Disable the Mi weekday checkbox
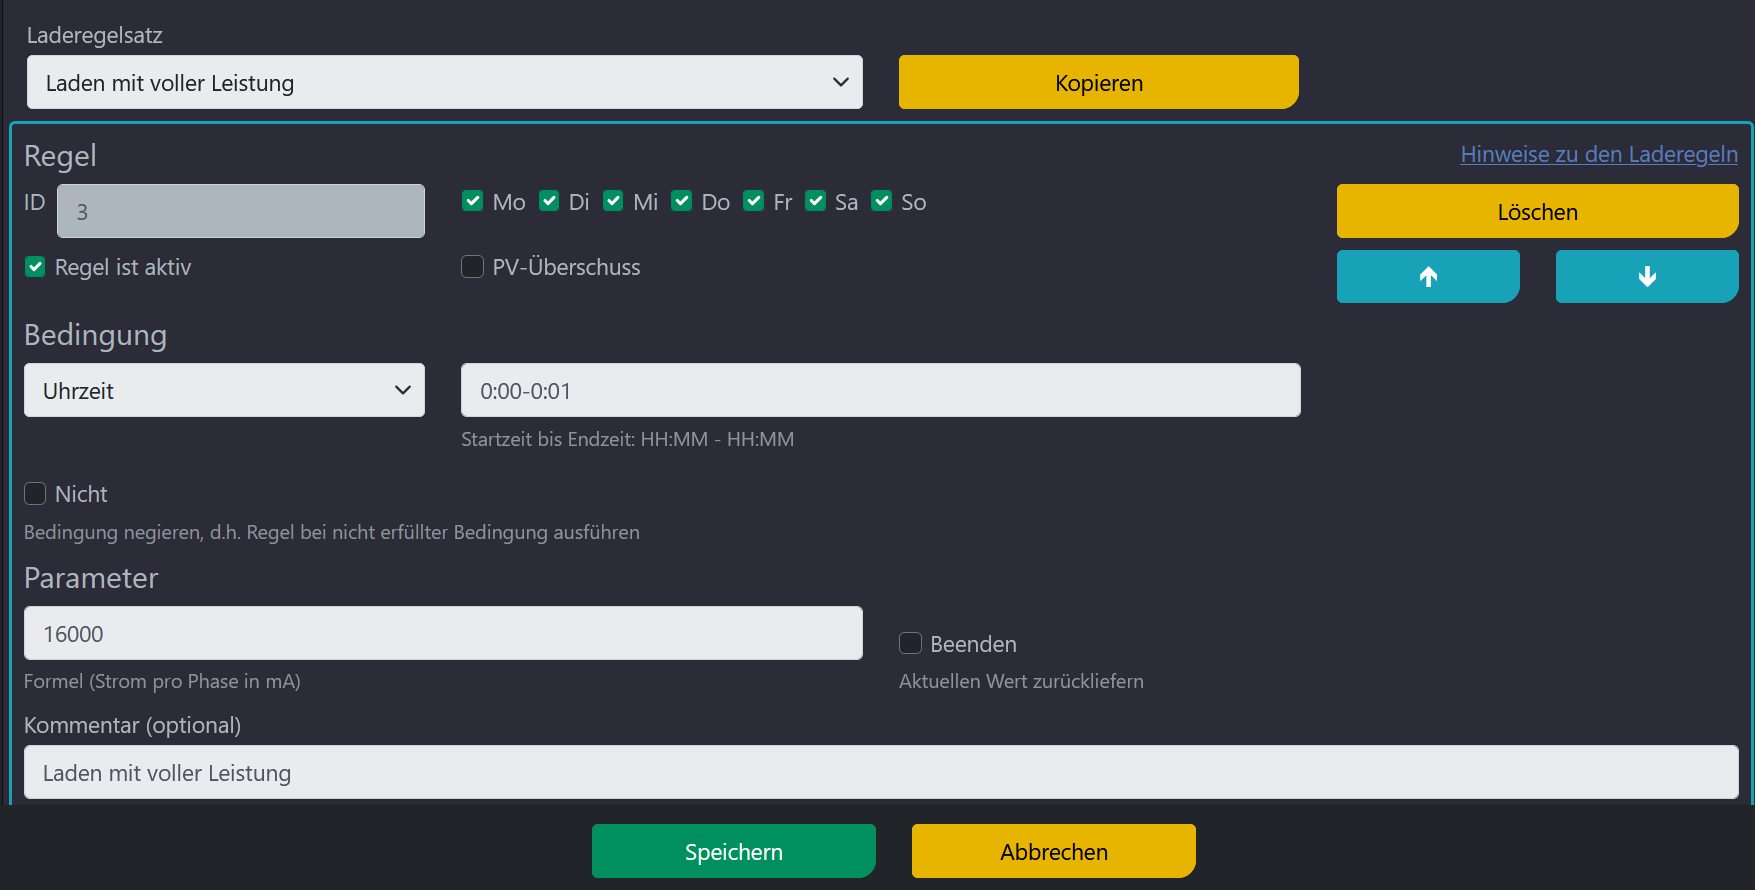1755x890 pixels. [x=613, y=201]
